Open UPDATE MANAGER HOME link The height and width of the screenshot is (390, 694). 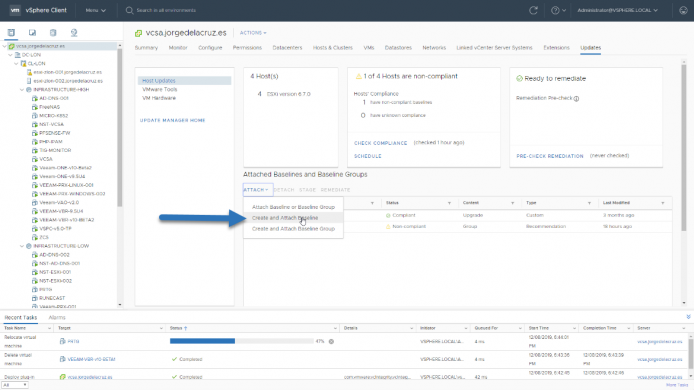pyautogui.click(x=173, y=120)
